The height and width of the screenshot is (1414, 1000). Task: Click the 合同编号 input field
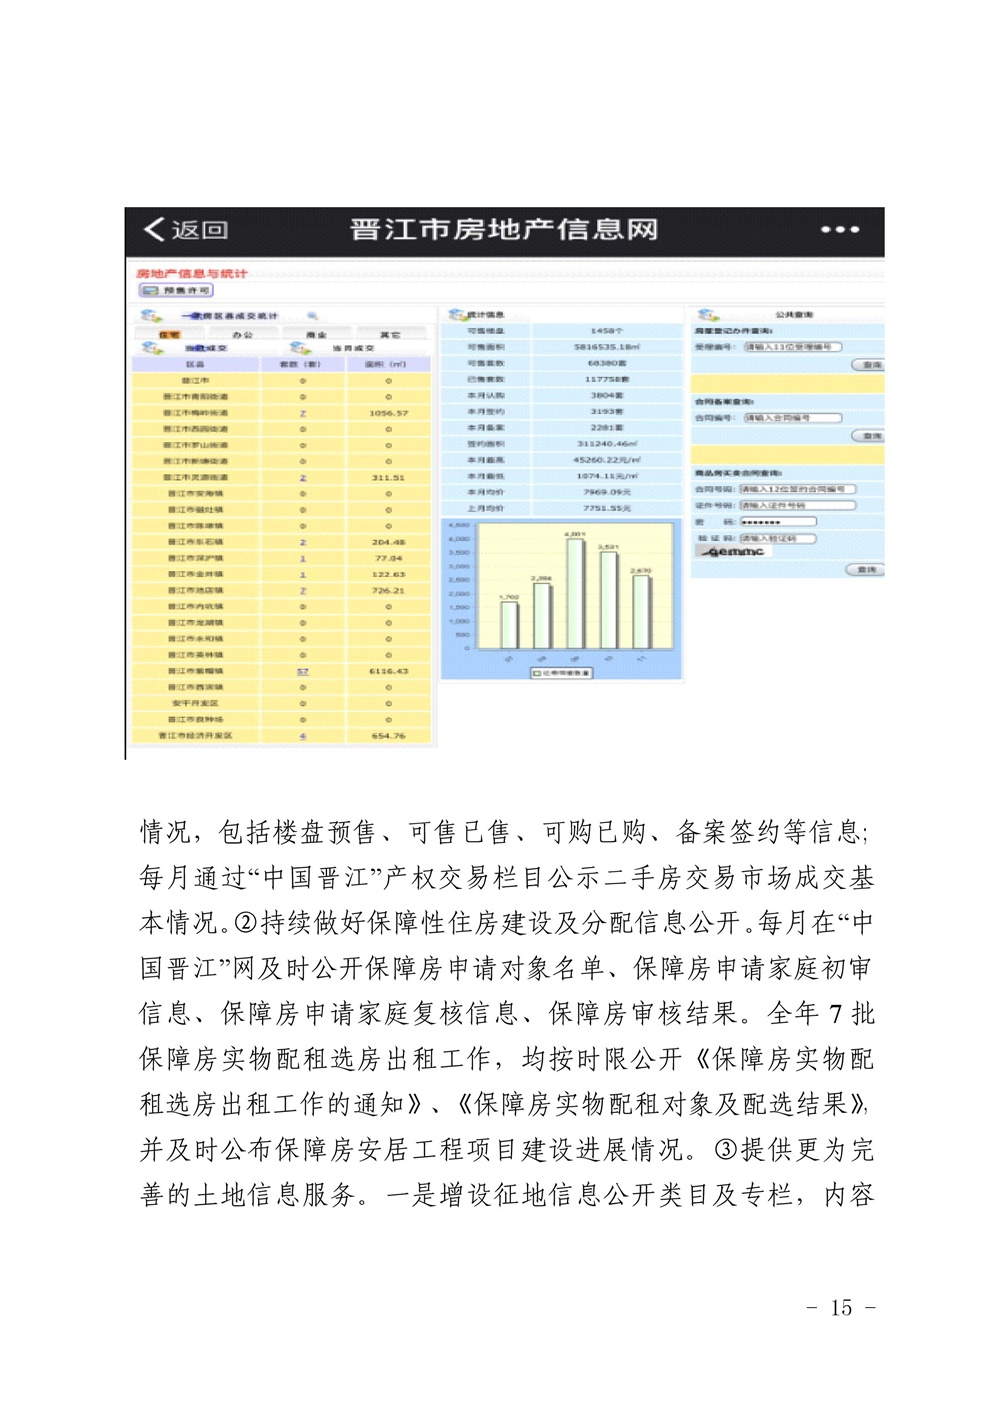click(x=792, y=418)
